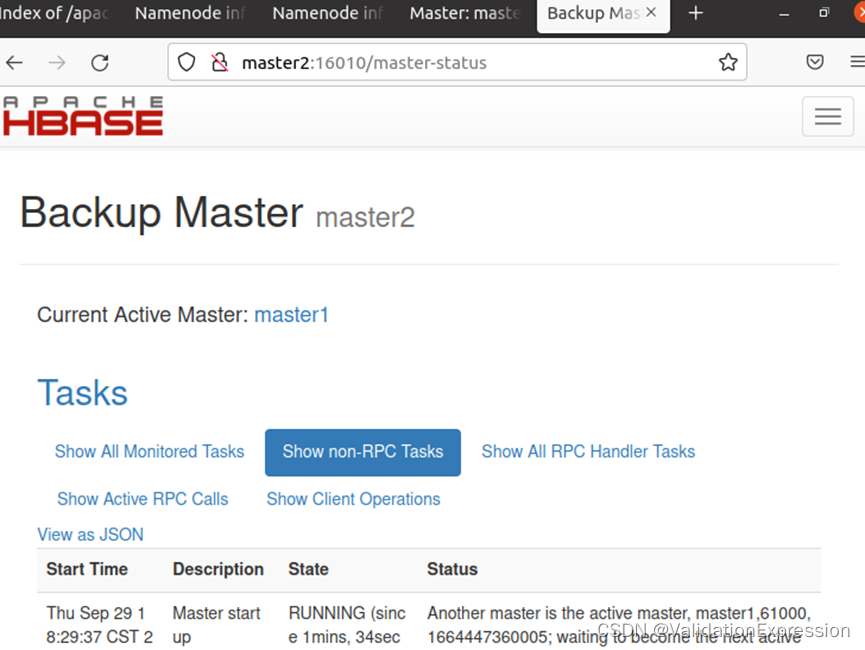Click the RUNNING state cell
This screenshot has width=865, height=650.
click(x=347, y=624)
